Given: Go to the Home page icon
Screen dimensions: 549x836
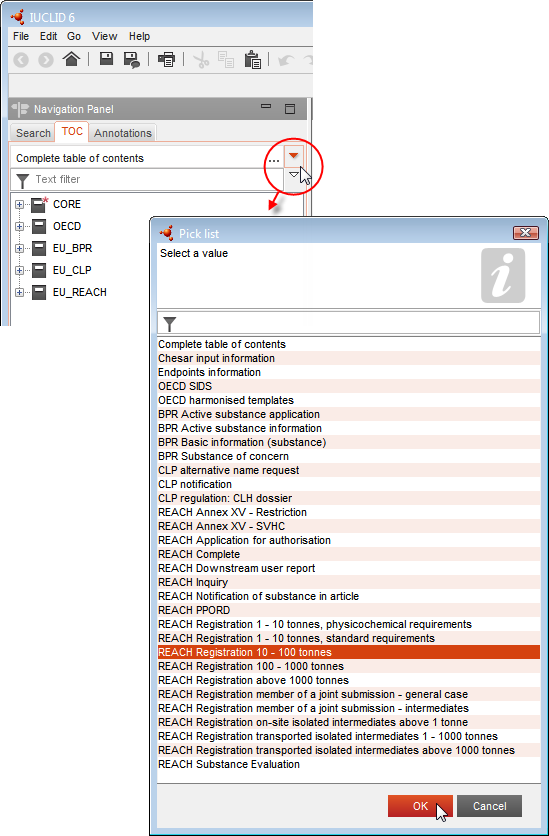Looking at the screenshot, I should point(71,59).
